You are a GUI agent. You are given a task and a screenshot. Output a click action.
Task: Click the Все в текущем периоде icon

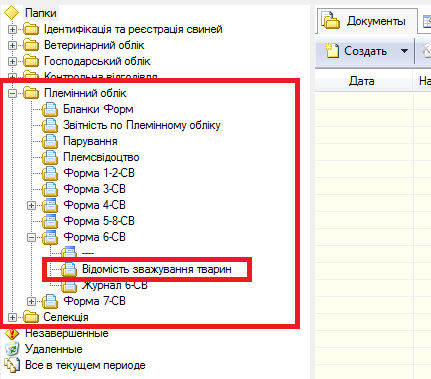(12, 365)
